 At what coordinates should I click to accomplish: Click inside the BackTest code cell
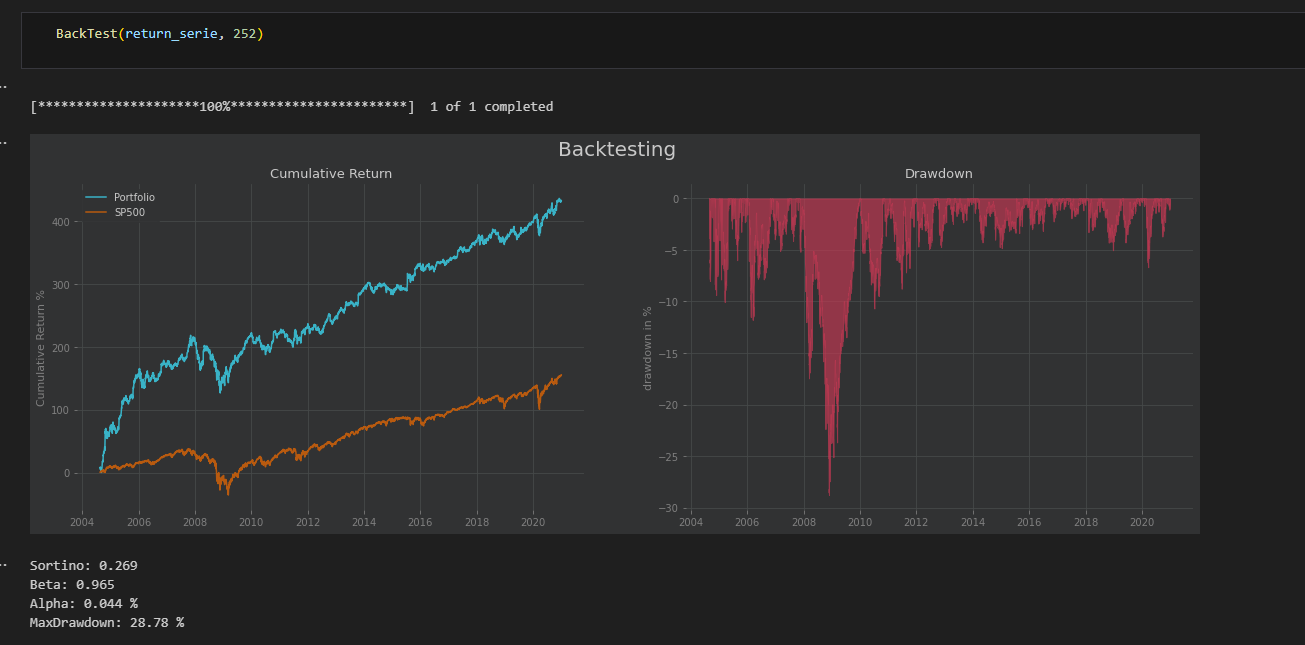tap(662, 40)
